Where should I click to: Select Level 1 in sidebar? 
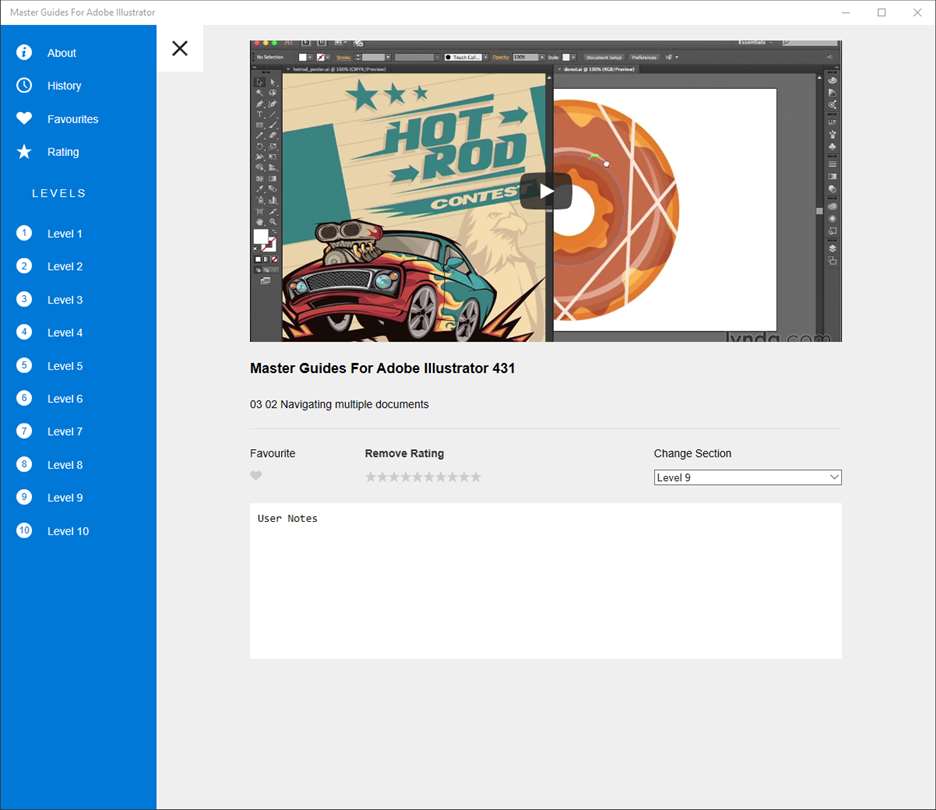[x=78, y=233]
